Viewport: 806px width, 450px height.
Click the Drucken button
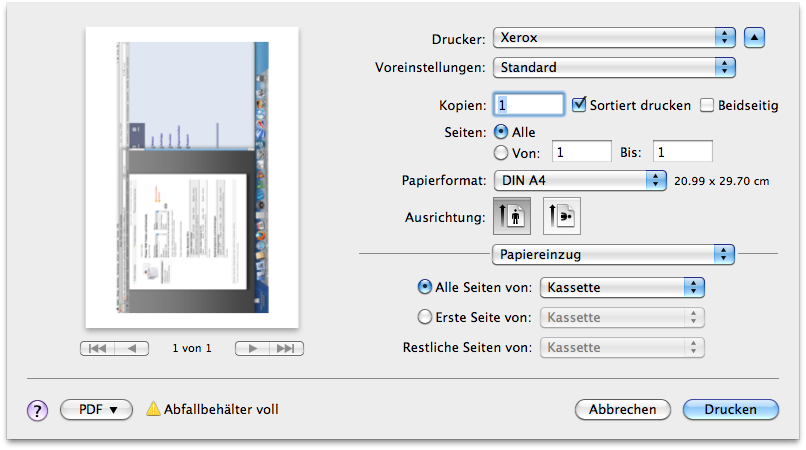click(730, 409)
